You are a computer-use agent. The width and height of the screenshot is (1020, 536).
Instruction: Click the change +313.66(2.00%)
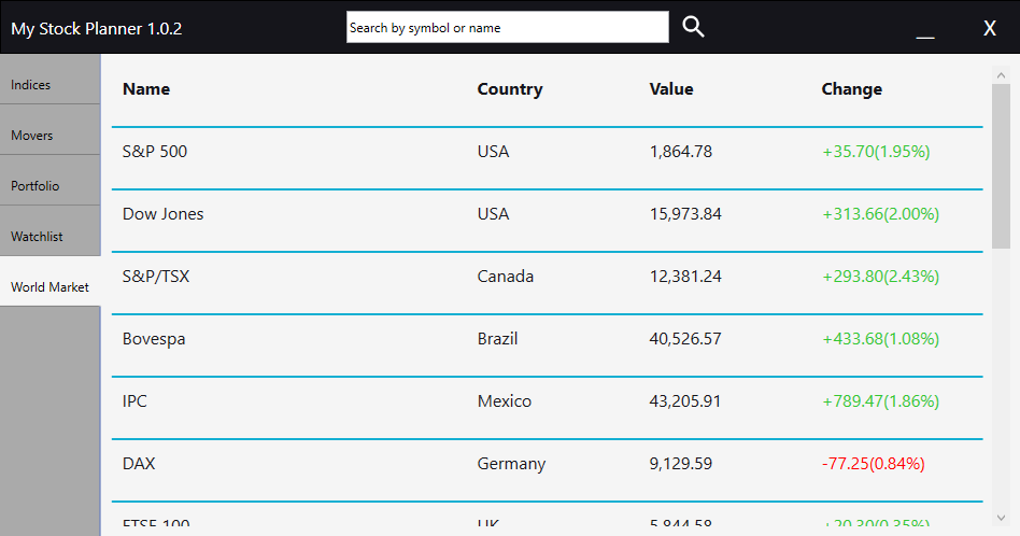tap(881, 214)
